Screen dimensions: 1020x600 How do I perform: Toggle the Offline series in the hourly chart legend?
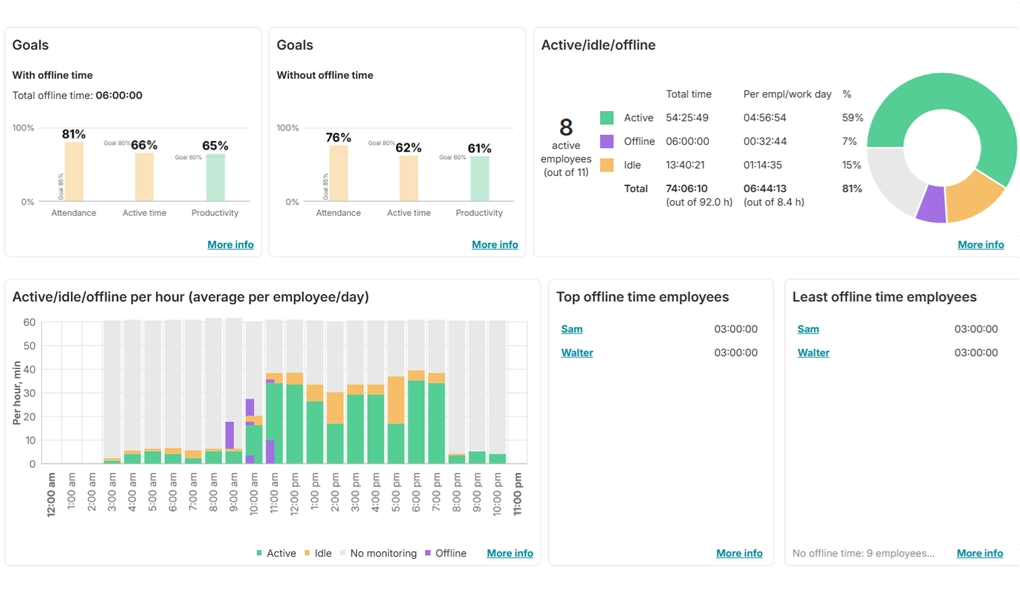click(446, 553)
